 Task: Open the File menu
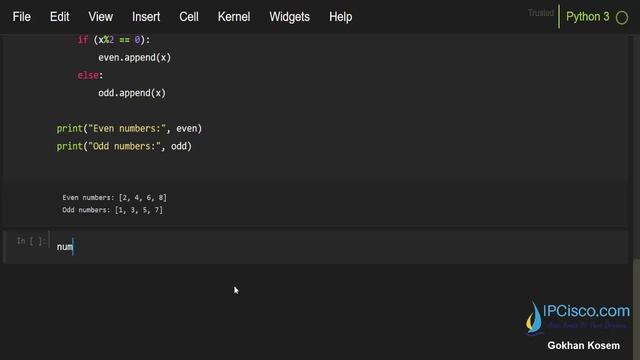[x=22, y=17]
